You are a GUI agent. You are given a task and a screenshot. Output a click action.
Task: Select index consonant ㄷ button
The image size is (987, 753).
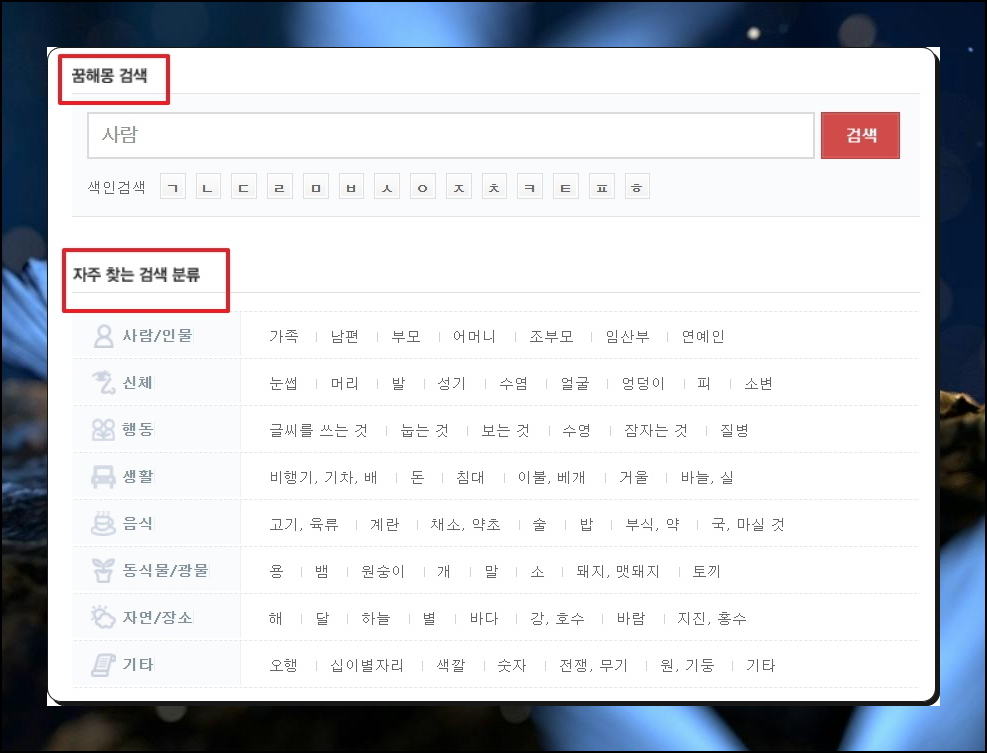pyautogui.click(x=244, y=187)
